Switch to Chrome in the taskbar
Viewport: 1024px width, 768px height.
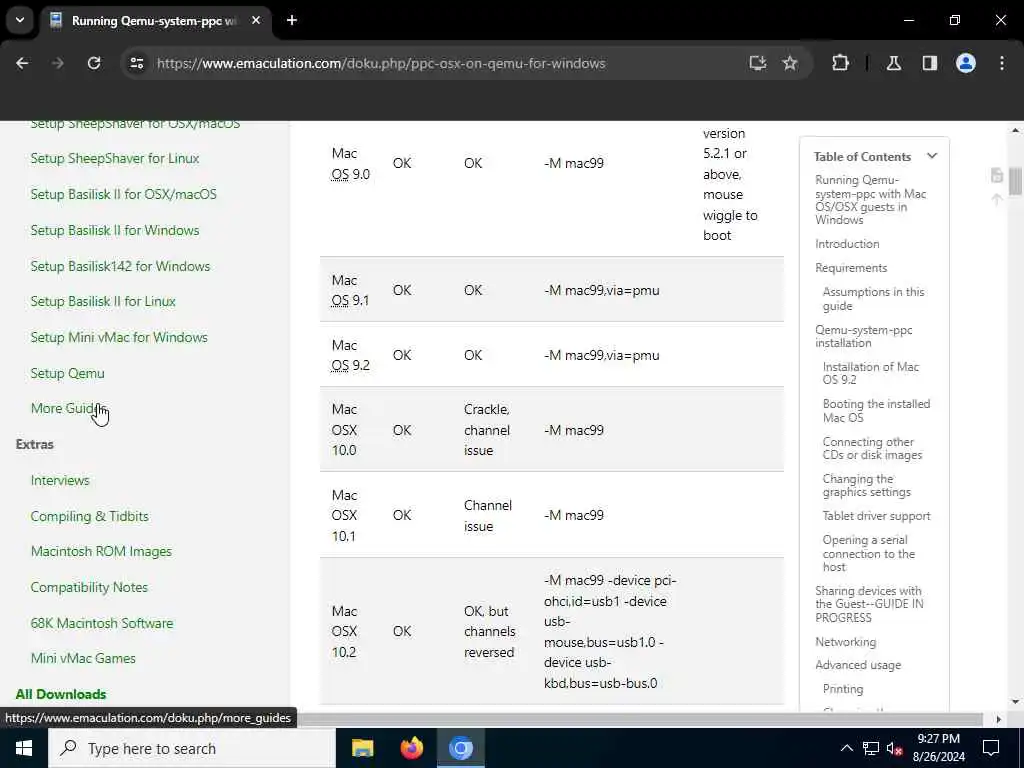(x=460, y=748)
